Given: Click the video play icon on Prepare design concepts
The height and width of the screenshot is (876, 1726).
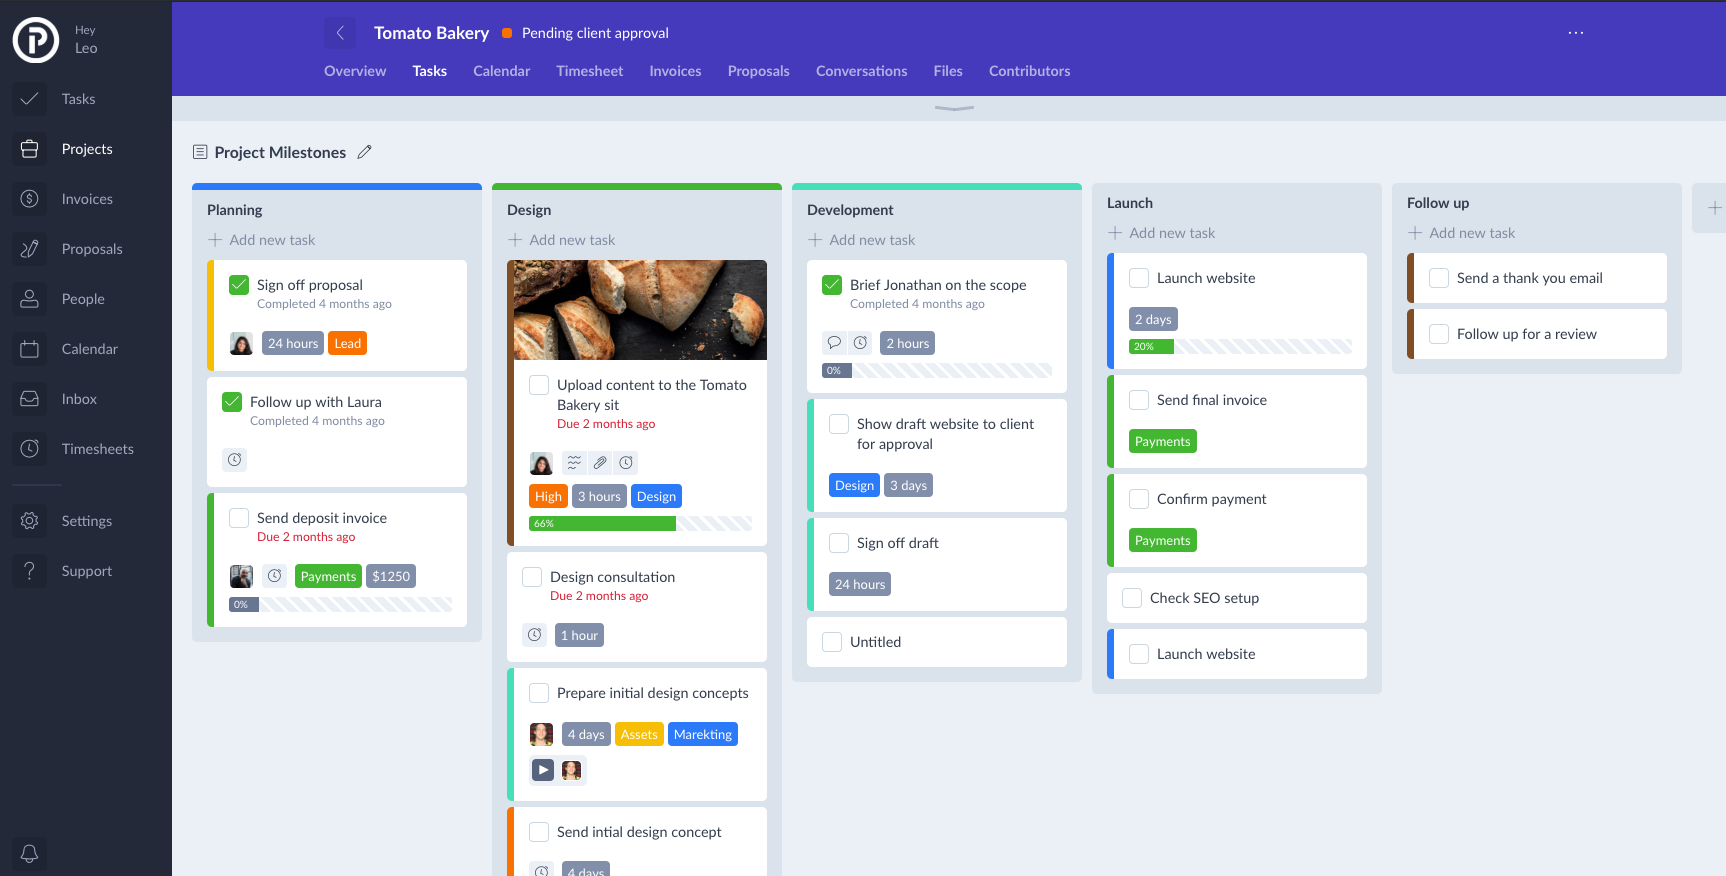Looking at the screenshot, I should click(542, 770).
